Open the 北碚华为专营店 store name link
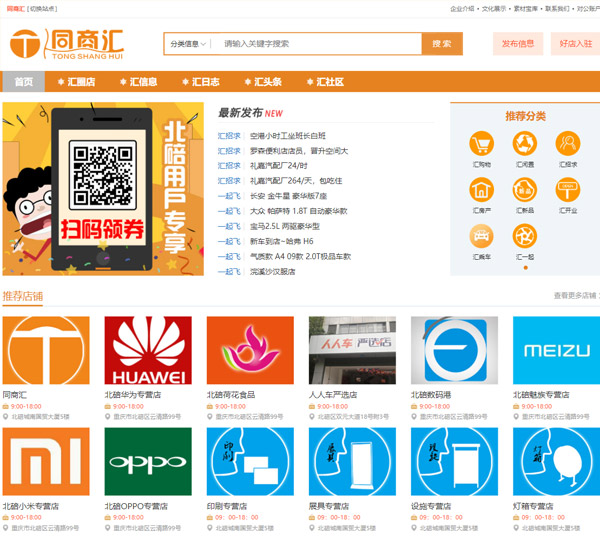 [x=133, y=395]
